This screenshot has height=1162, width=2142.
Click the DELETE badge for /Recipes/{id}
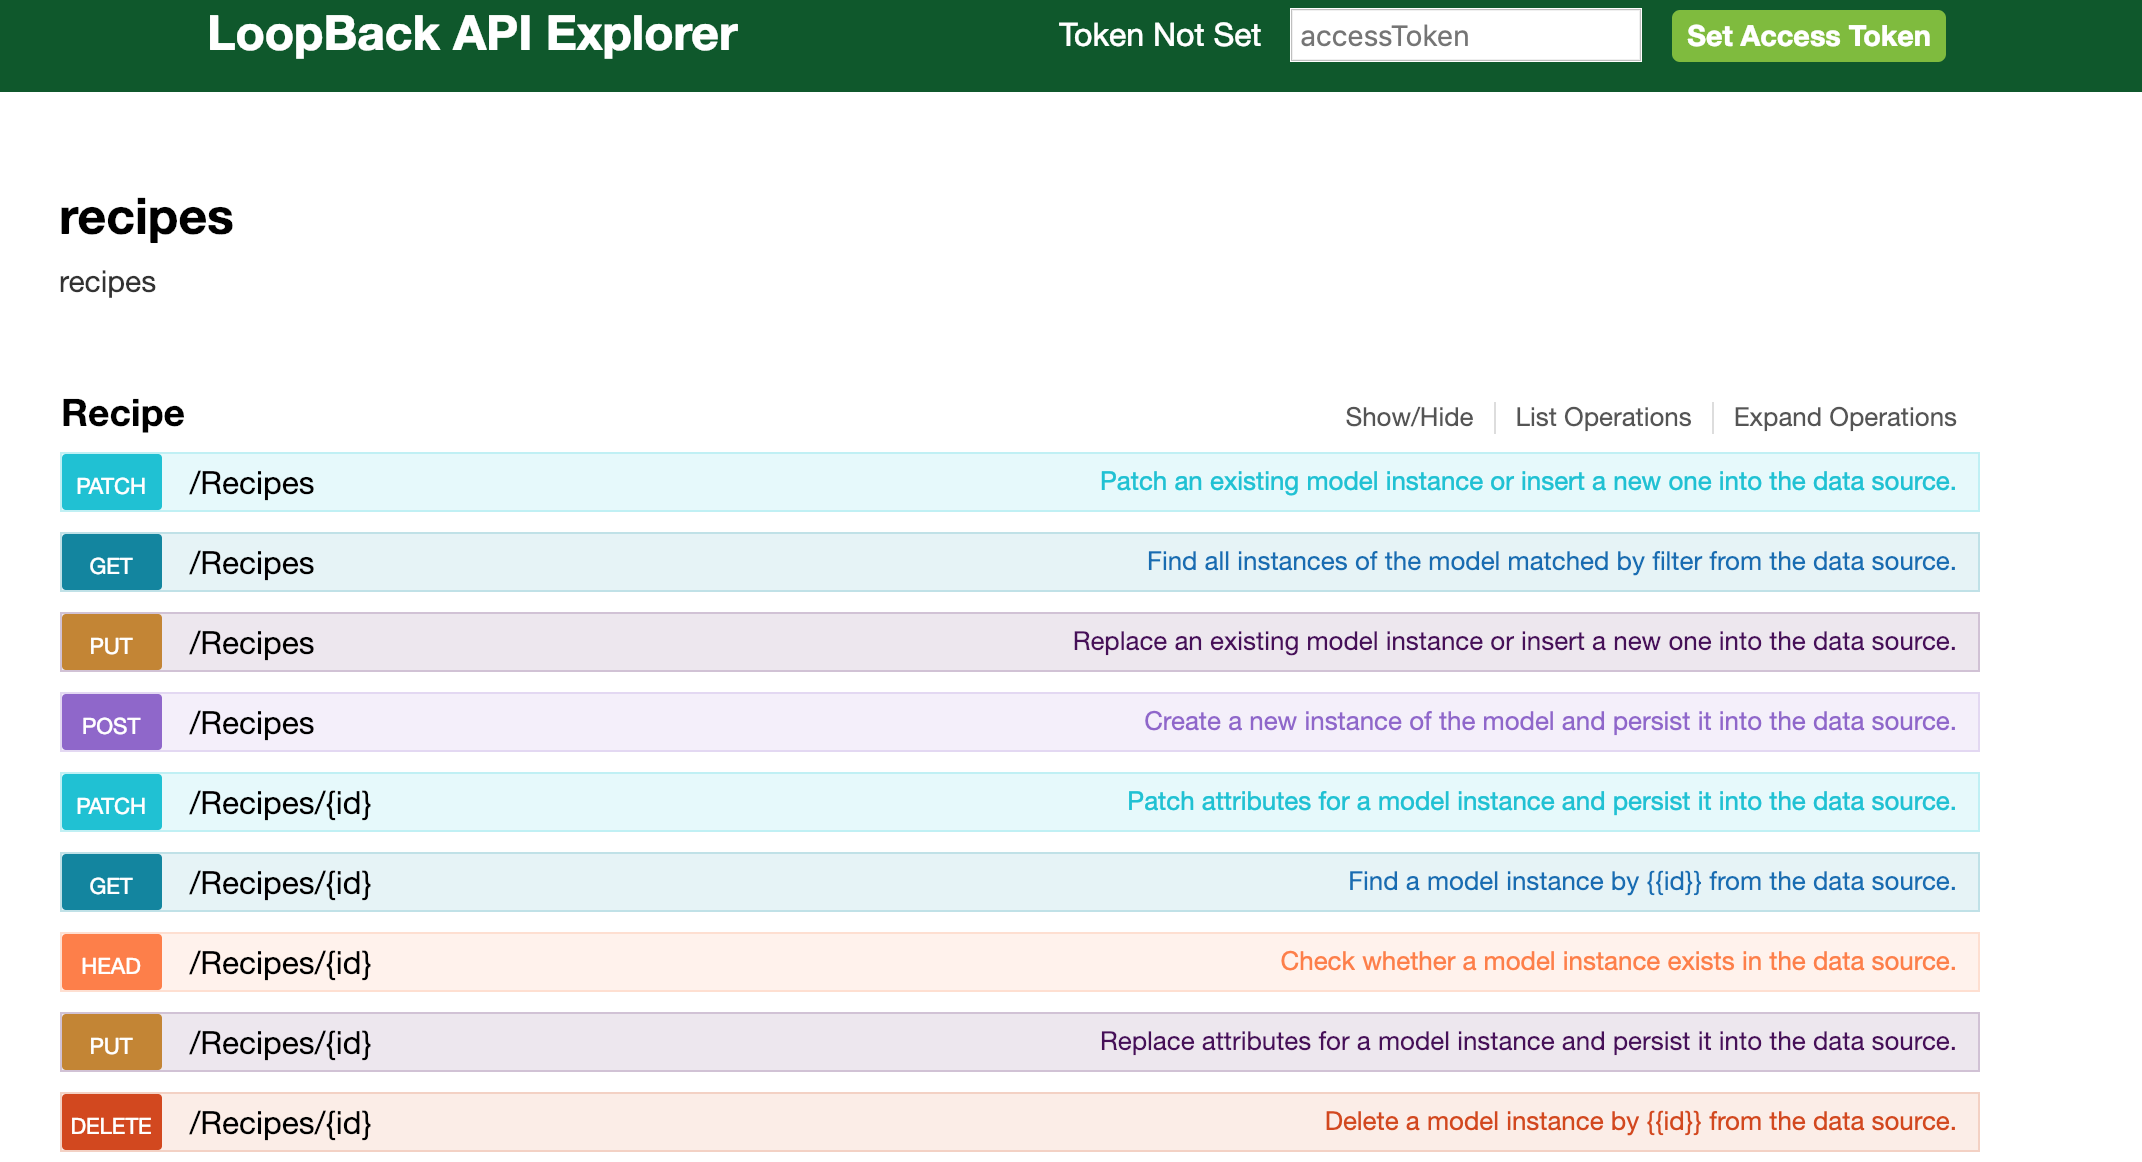(111, 1124)
